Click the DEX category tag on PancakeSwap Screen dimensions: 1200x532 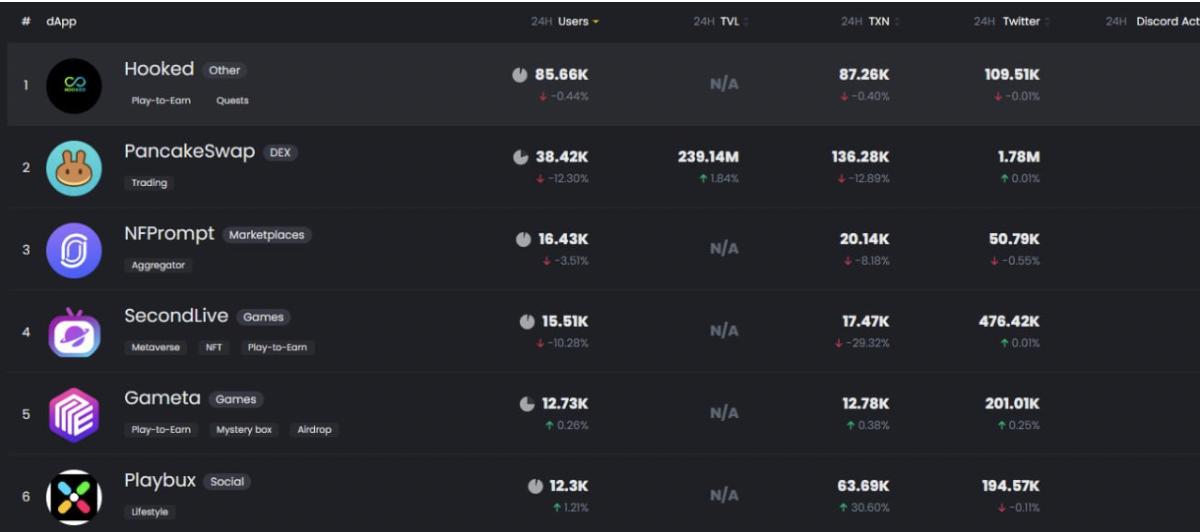(x=280, y=153)
